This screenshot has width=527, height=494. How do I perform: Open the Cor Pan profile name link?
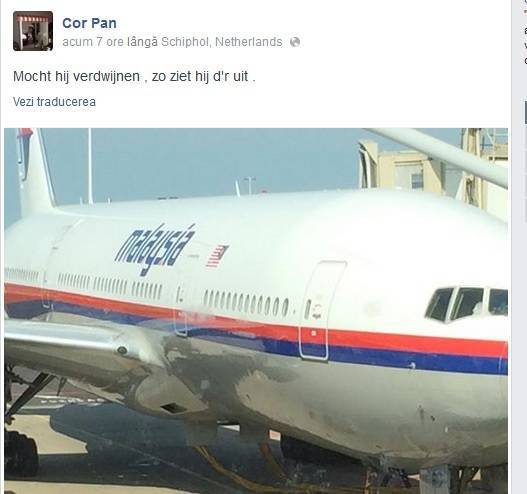[x=89, y=23]
